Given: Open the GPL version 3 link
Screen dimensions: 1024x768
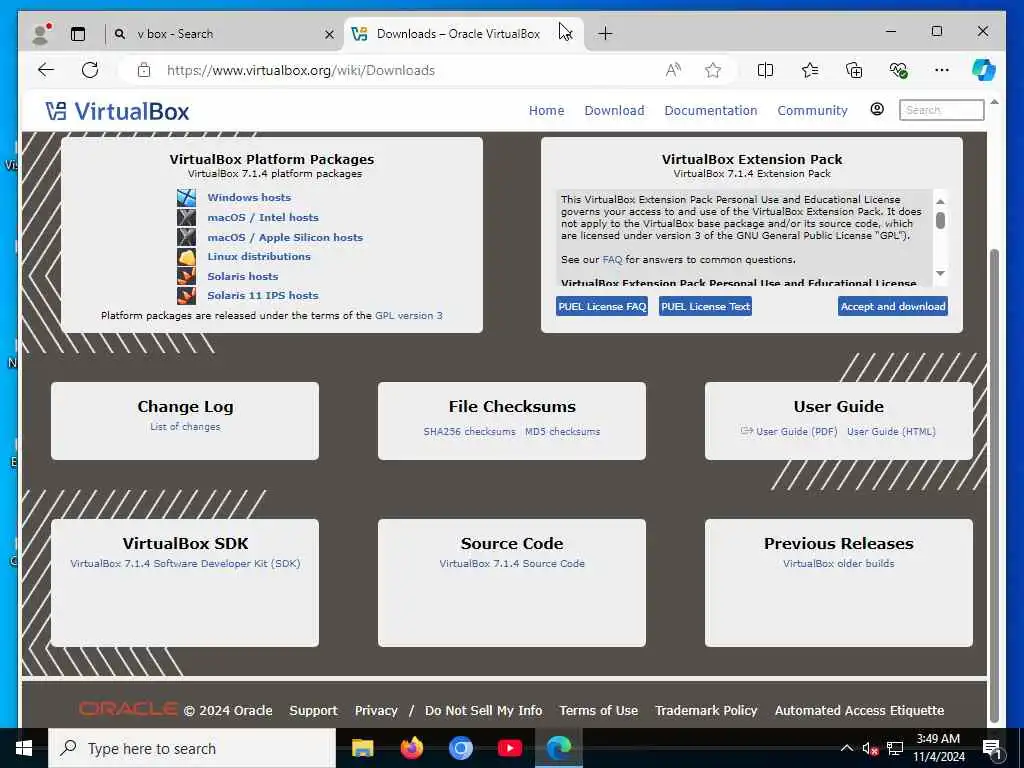Looking at the screenshot, I should [409, 315].
